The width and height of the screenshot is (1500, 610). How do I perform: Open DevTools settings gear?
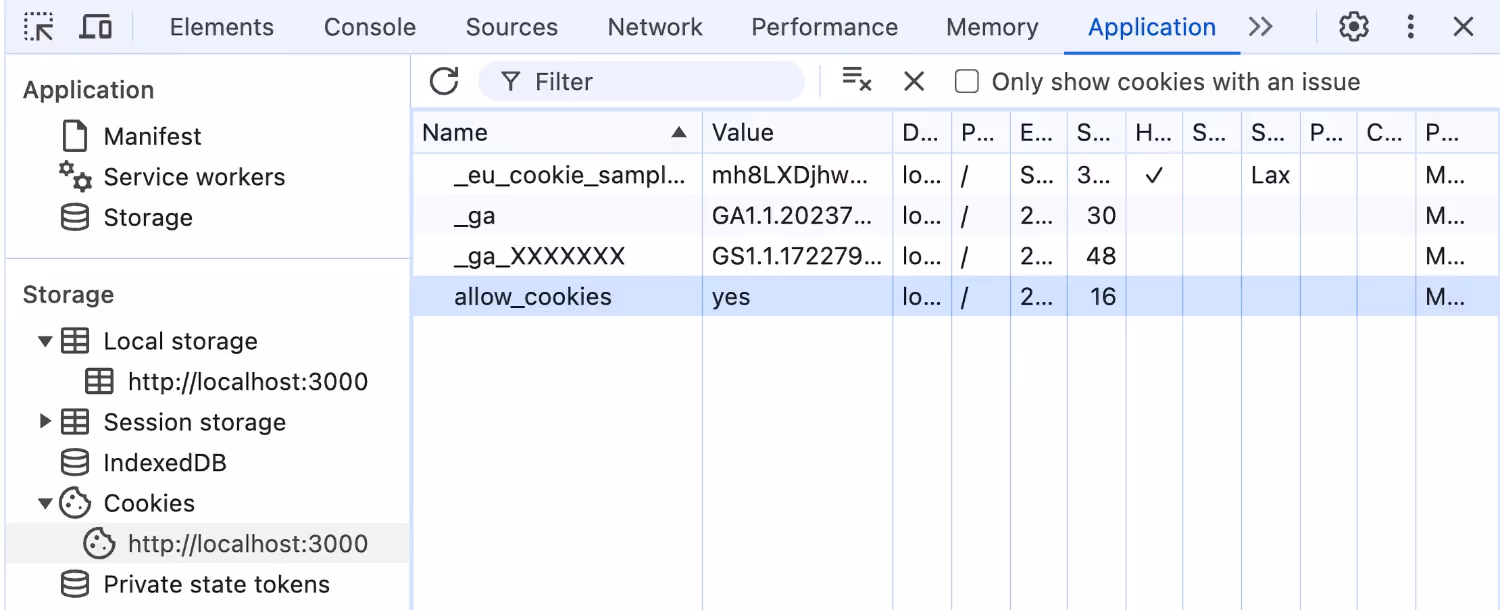point(1353,27)
